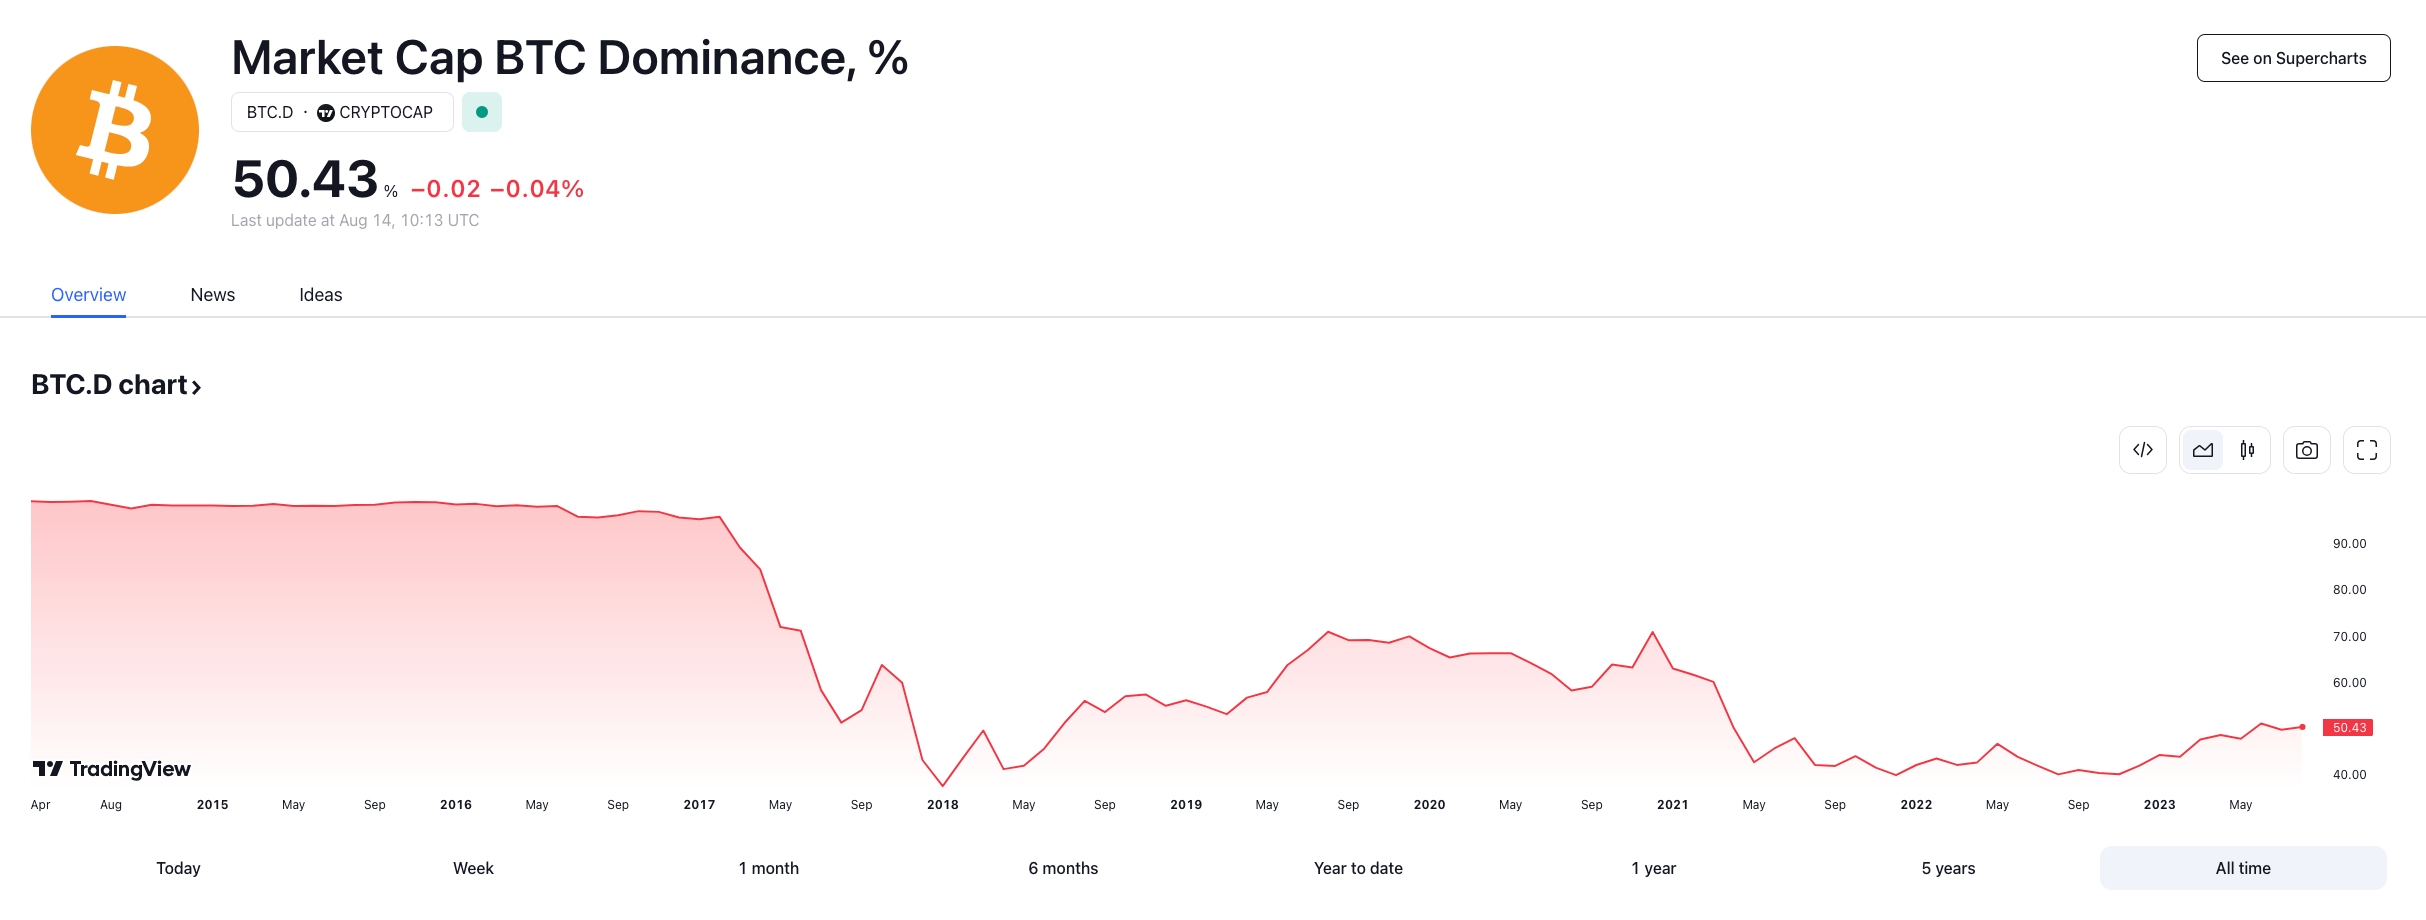
Task: Click the orange Bitcoin logo
Action: pyautogui.click(x=115, y=130)
